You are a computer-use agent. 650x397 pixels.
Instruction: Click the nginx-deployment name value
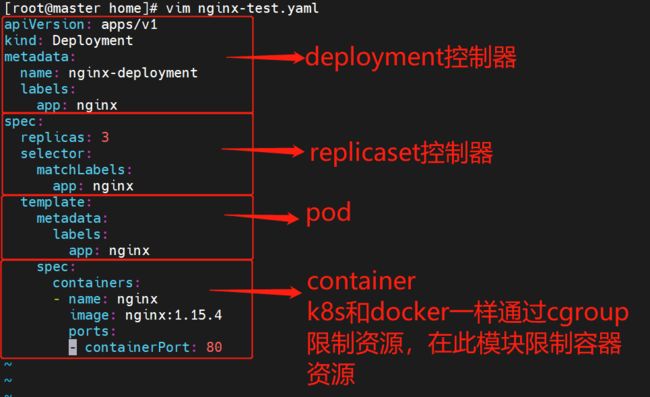(x=133, y=73)
